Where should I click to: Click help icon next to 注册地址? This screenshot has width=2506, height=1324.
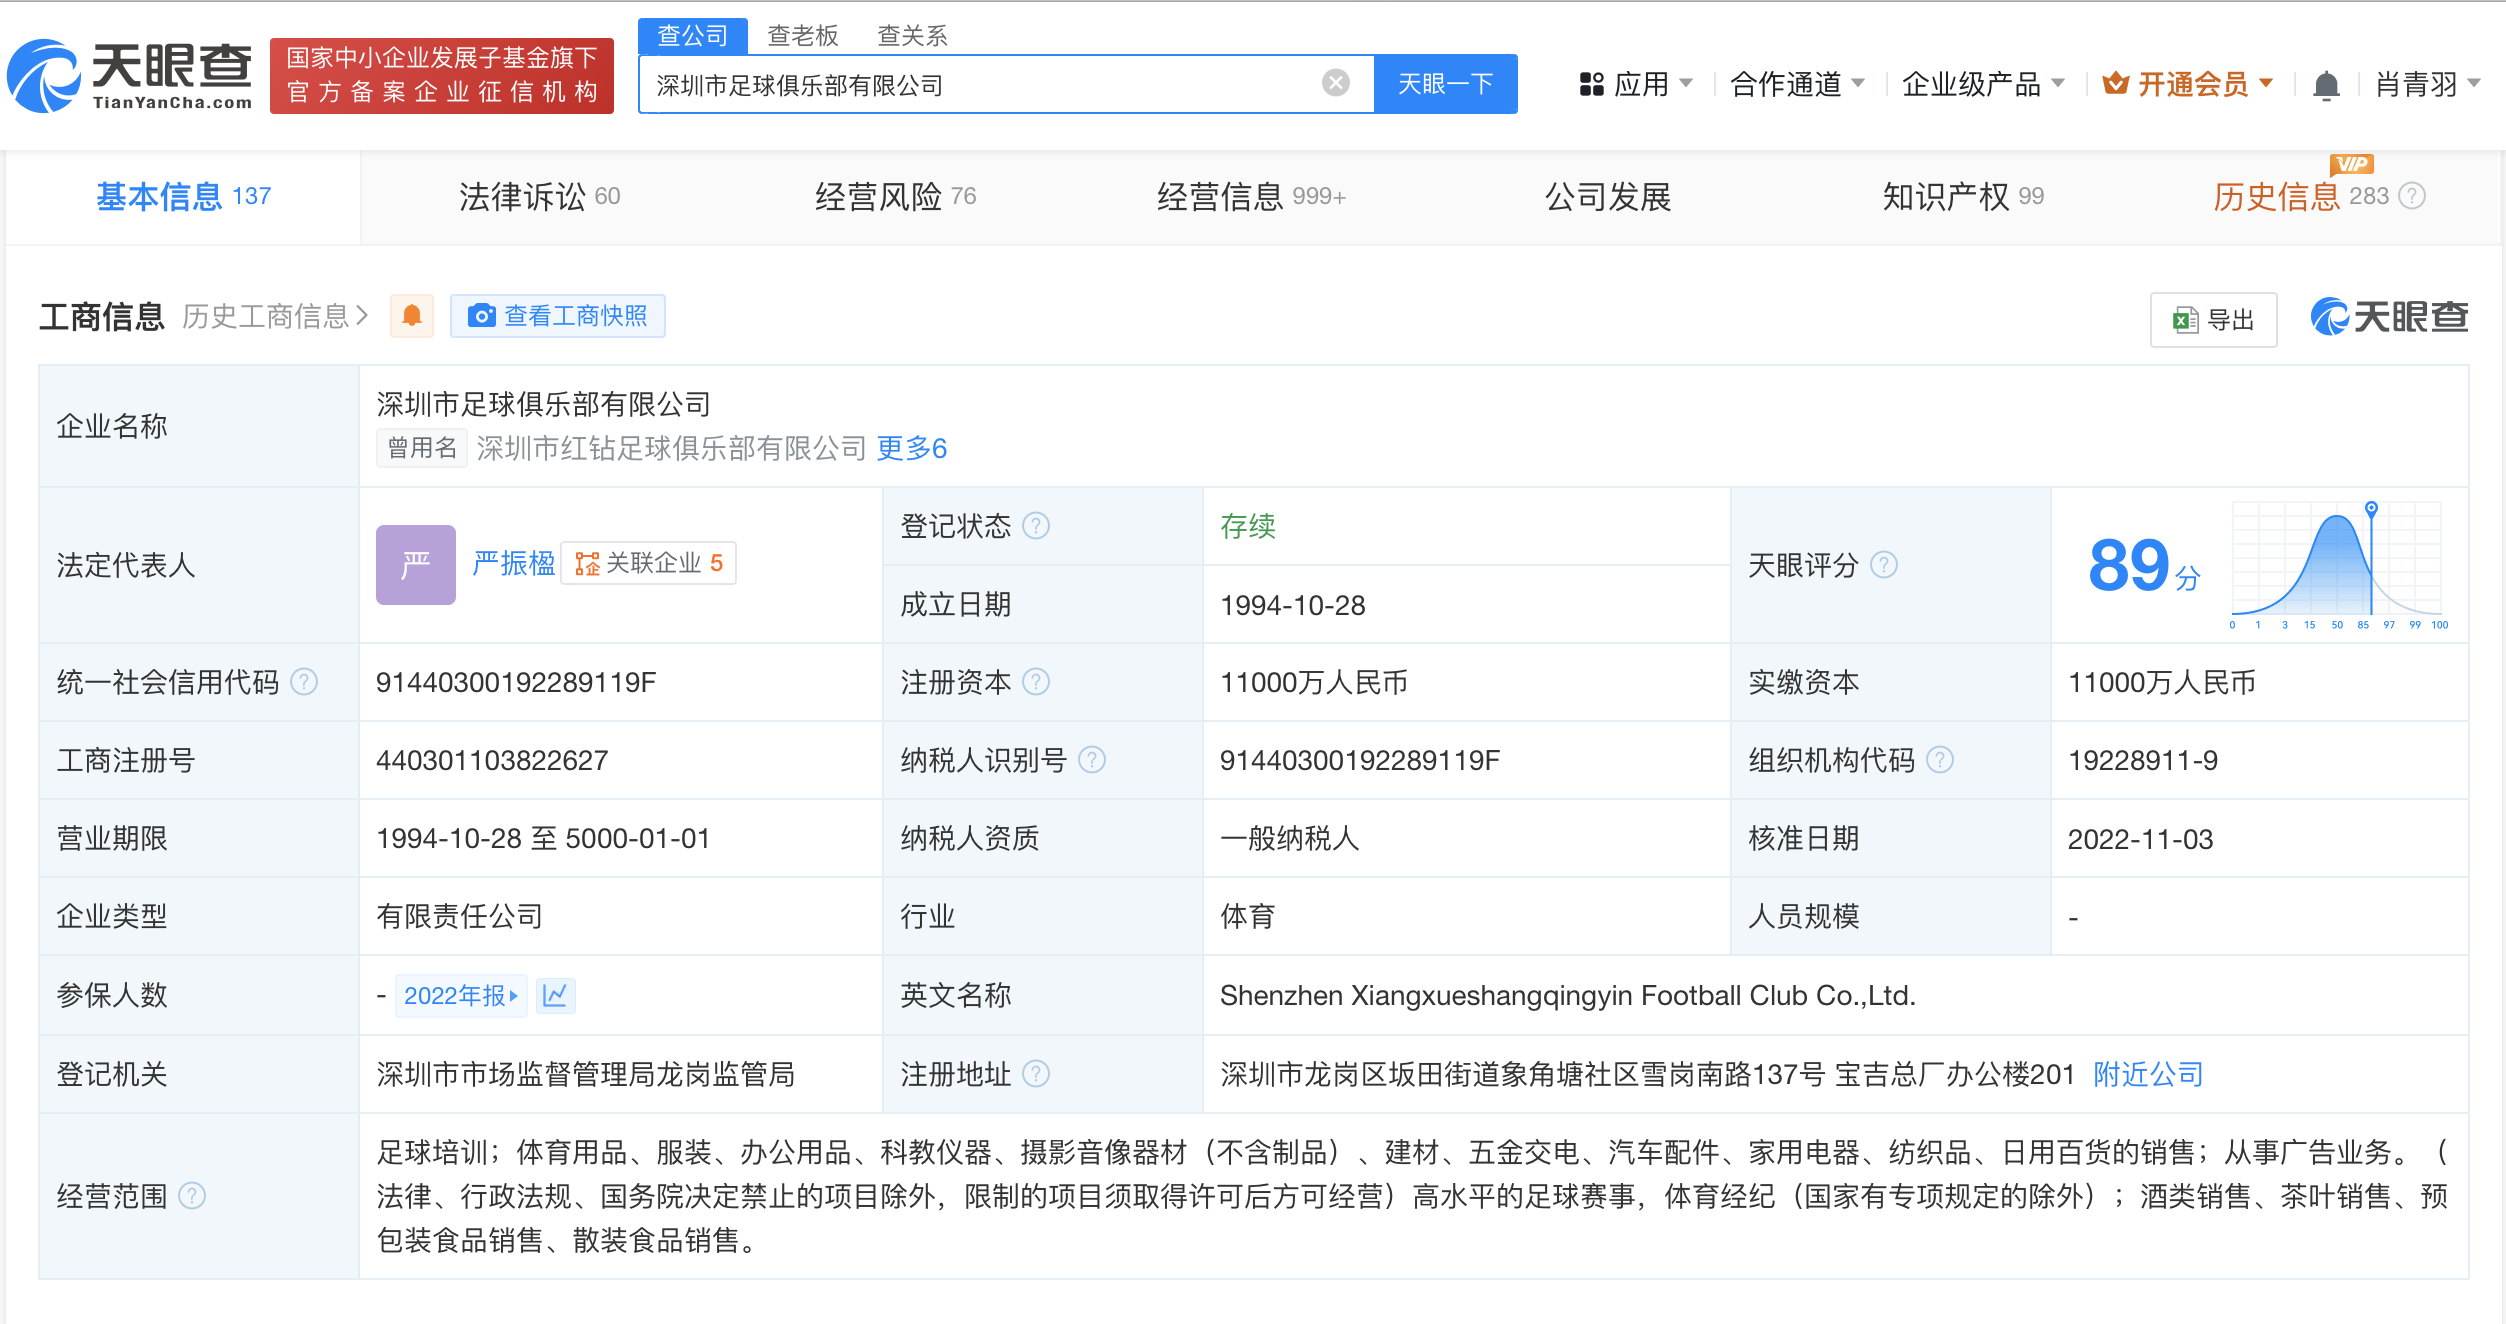[x=1036, y=1074]
